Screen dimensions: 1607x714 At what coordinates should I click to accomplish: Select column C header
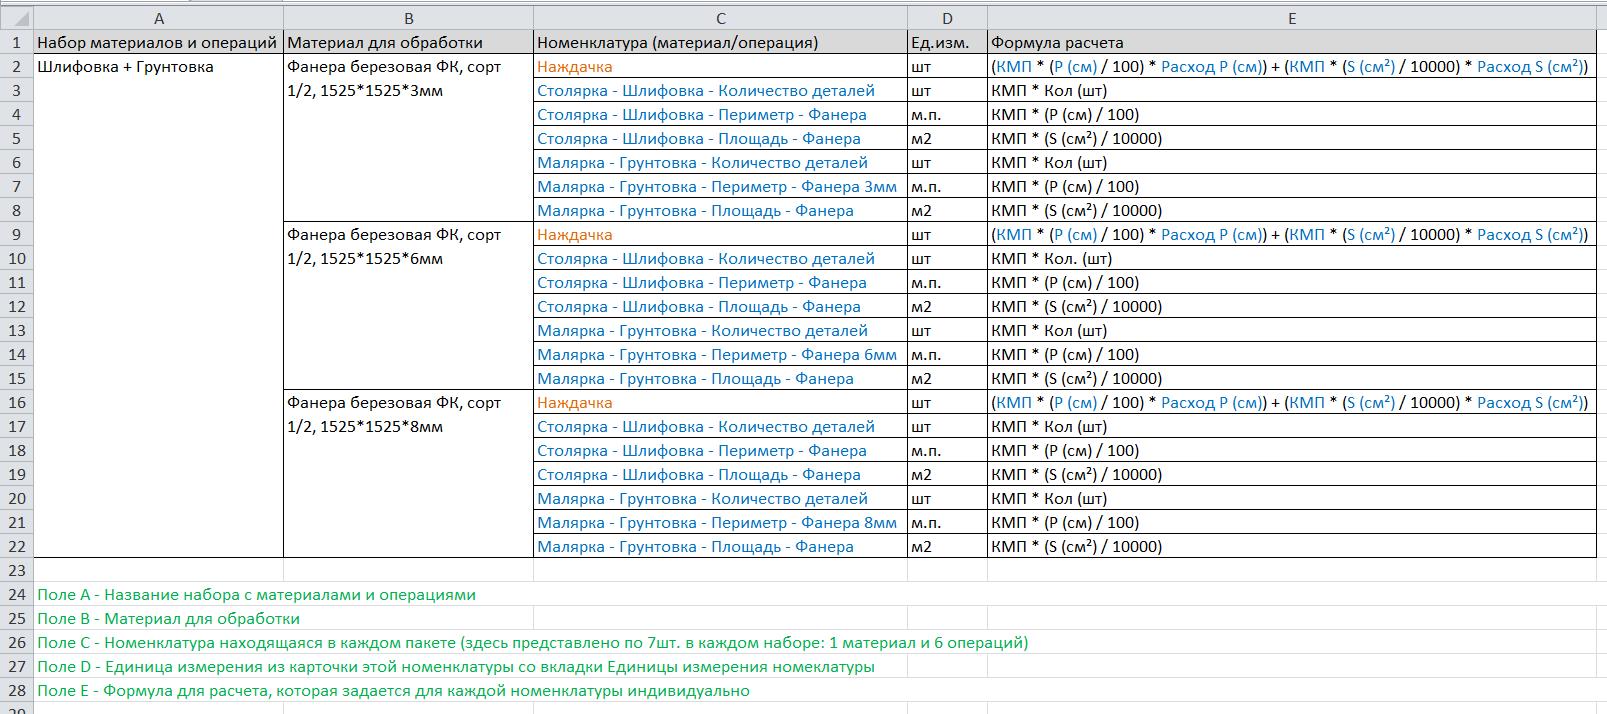pos(720,19)
